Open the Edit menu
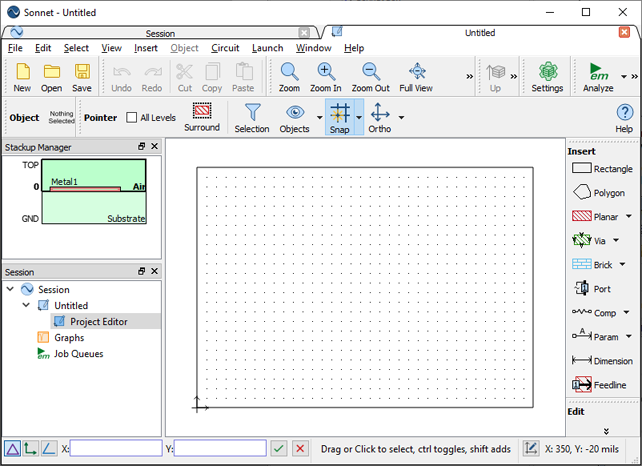642x466 pixels. tap(43, 48)
